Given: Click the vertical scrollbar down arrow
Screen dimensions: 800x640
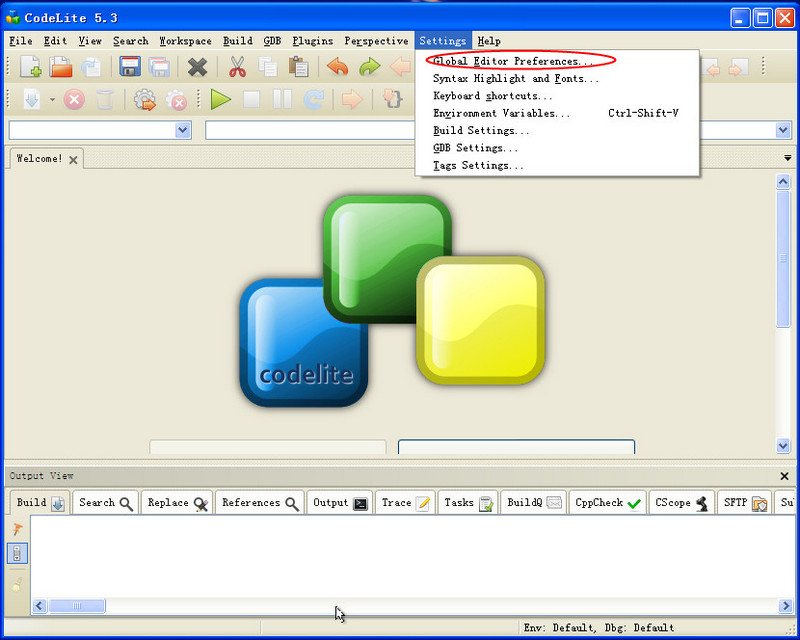Looking at the screenshot, I should (x=784, y=446).
